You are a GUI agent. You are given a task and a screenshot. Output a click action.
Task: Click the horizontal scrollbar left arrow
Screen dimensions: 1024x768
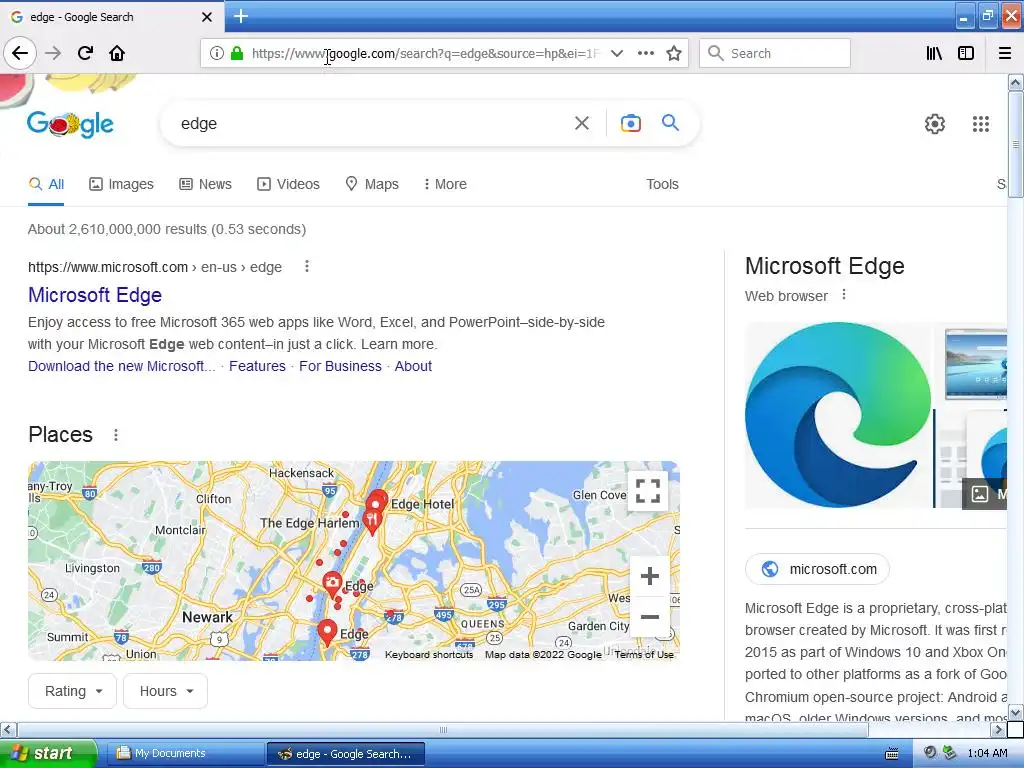coord(8,729)
